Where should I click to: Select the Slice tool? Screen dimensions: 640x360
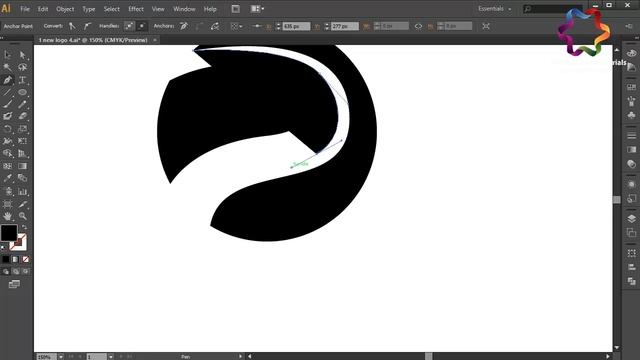(x=22, y=204)
